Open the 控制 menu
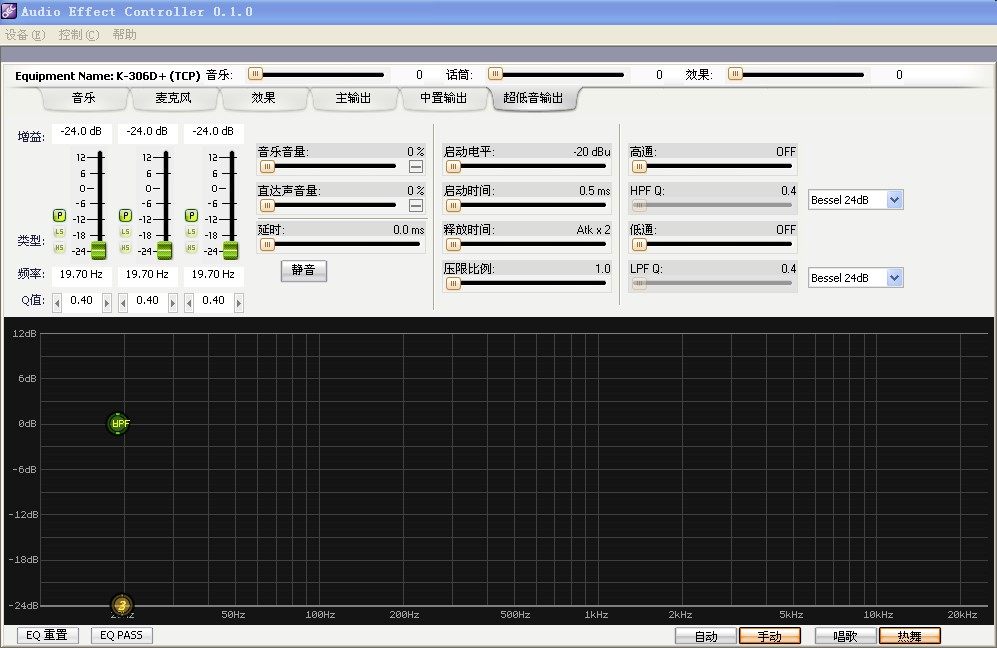The image size is (997, 648). [78, 34]
